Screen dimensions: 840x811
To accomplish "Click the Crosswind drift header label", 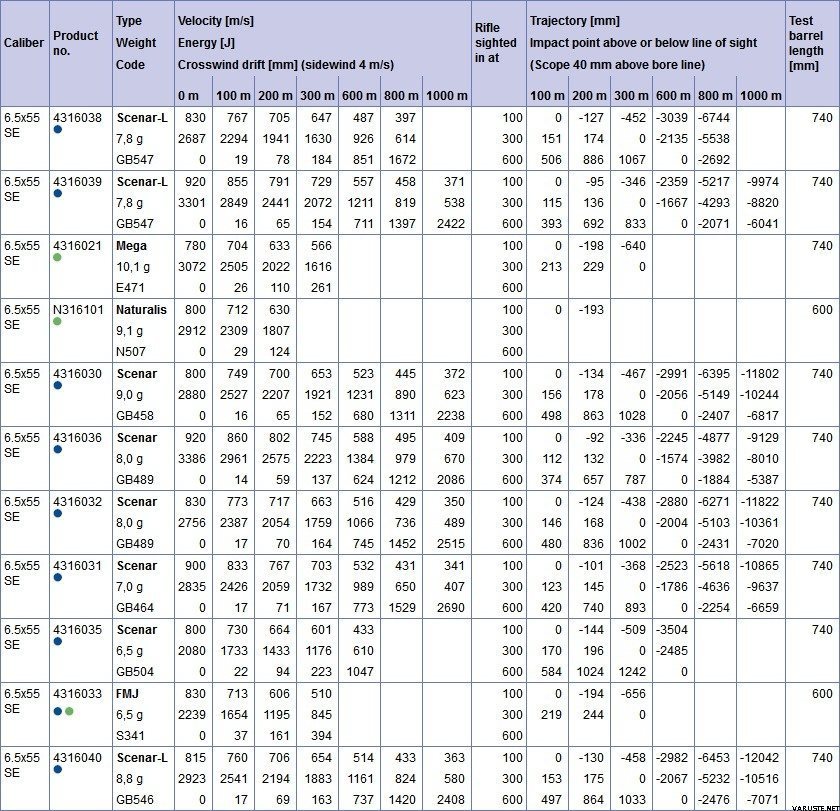I will pos(286,65).
